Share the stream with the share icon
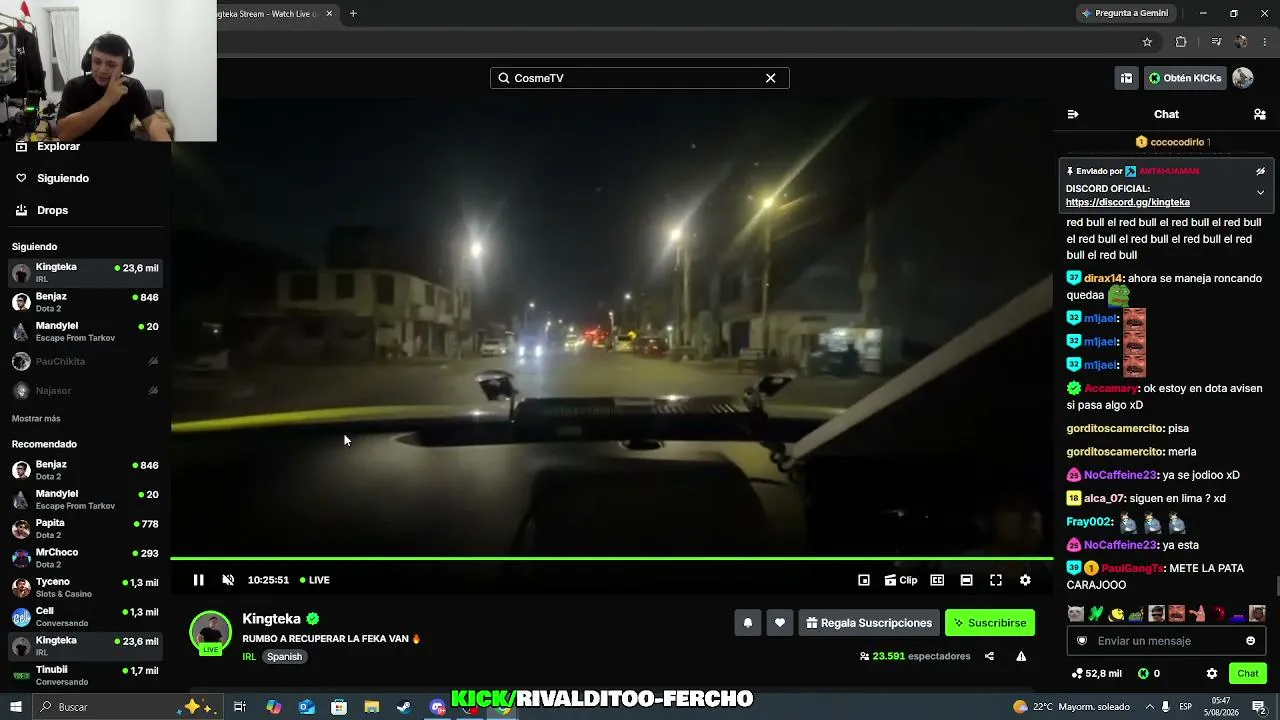The height and width of the screenshot is (720, 1280). (989, 656)
